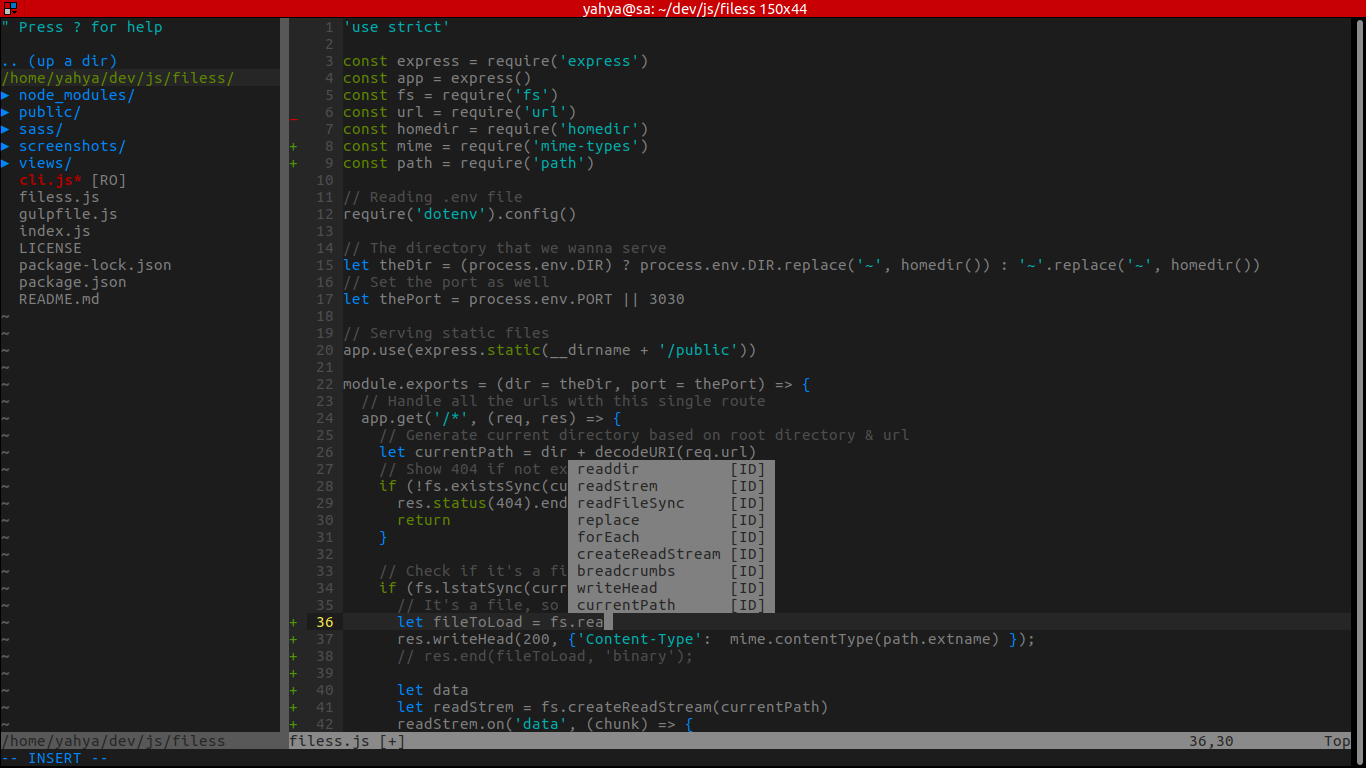This screenshot has width=1366, height=768.
Task: Click require('dotenv').config() line
Action: pyautogui.click(x=460, y=214)
